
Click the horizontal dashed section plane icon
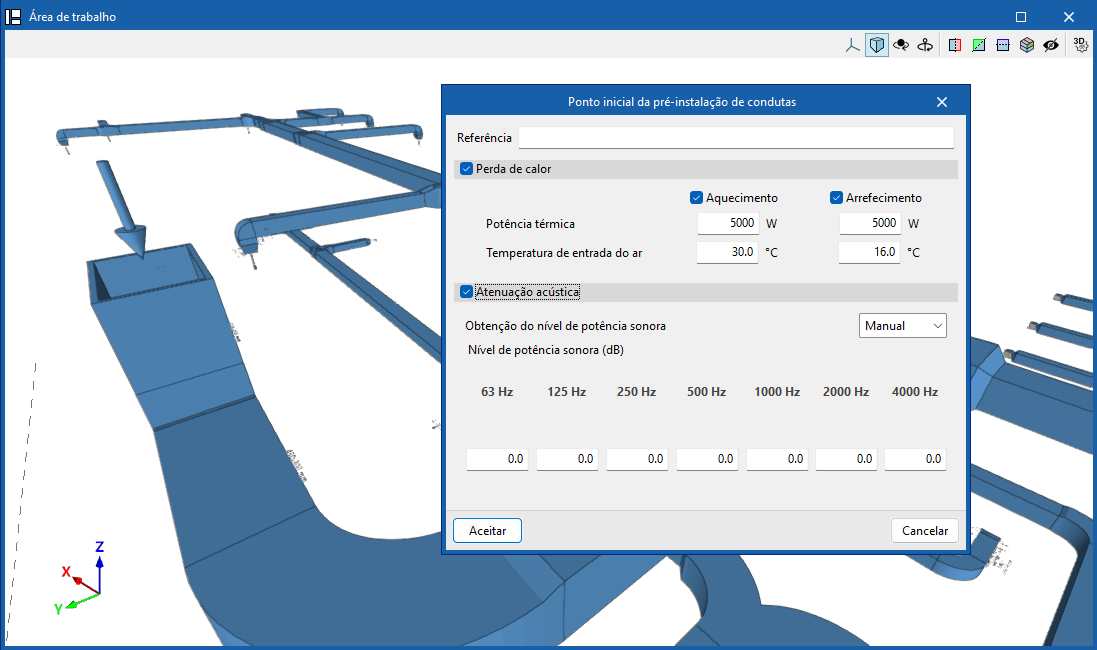[x=1002, y=45]
